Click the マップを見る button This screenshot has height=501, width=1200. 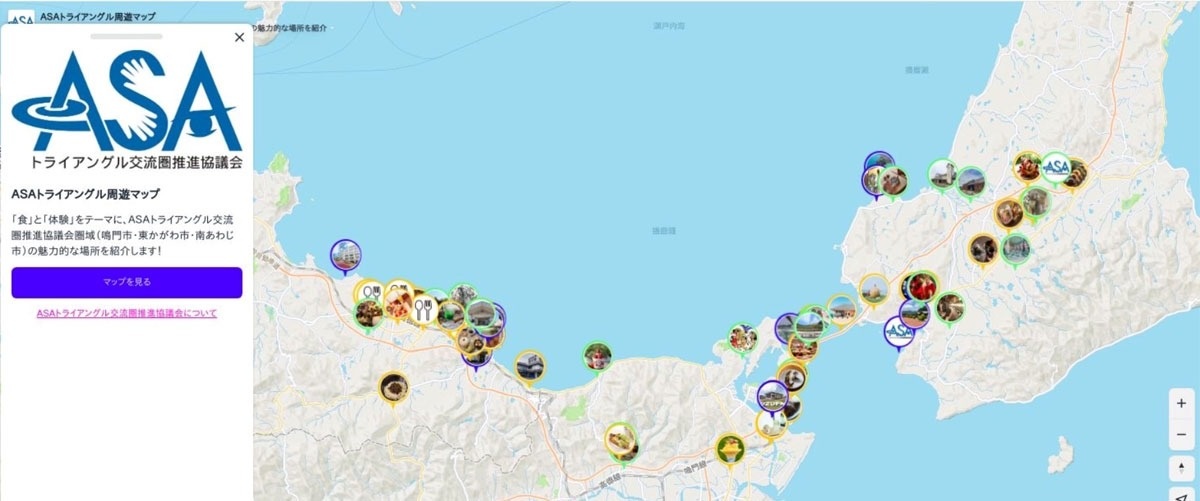(127, 282)
